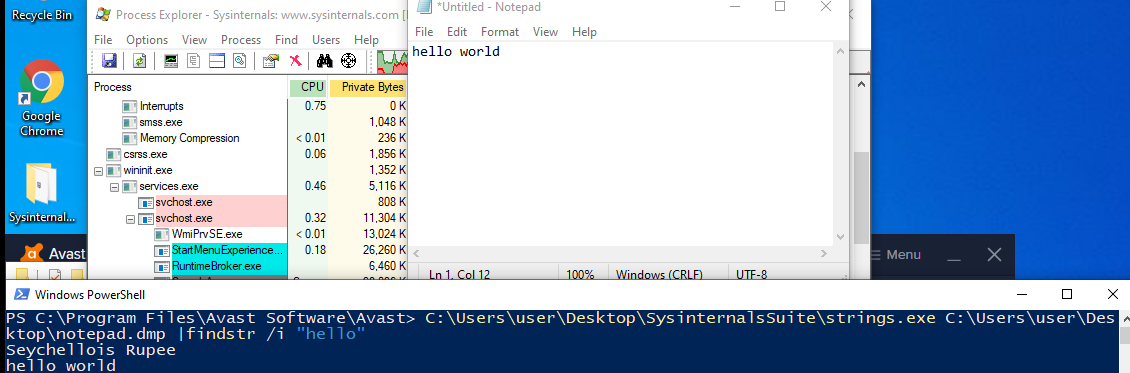
Task: Open the Process menu in Process Explorer
Action: (x=241, y=40)
